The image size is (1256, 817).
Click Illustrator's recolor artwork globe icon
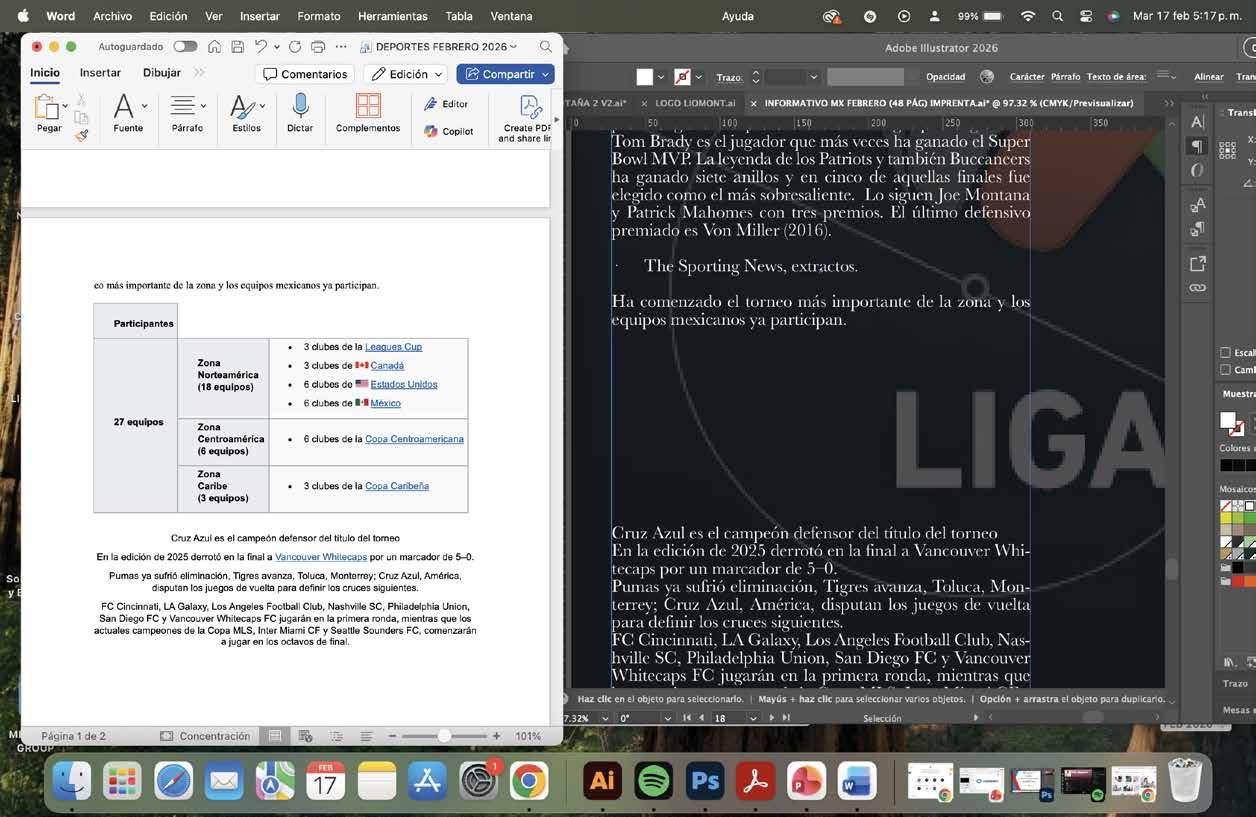click(987, 77)
